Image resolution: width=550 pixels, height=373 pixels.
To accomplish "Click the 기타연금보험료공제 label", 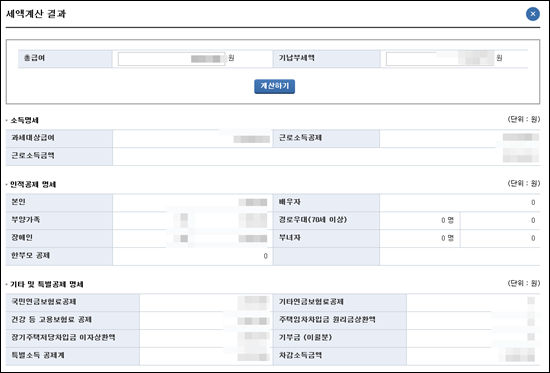I will point(311,302).
